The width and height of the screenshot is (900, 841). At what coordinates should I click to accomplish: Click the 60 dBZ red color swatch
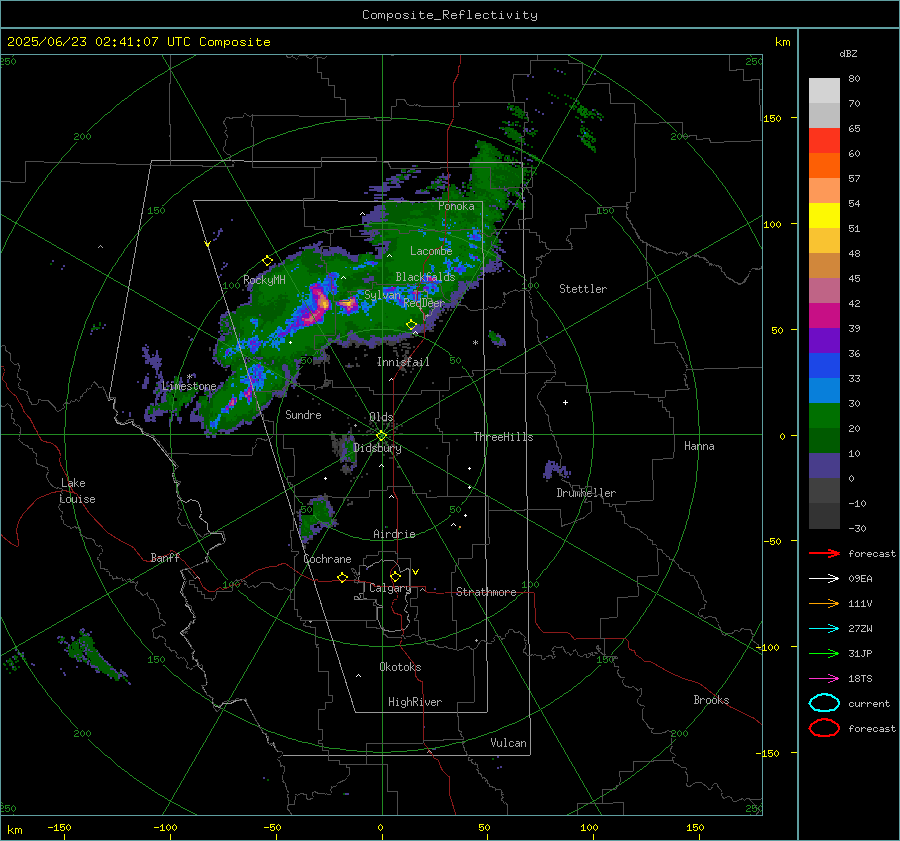(824, 141)
